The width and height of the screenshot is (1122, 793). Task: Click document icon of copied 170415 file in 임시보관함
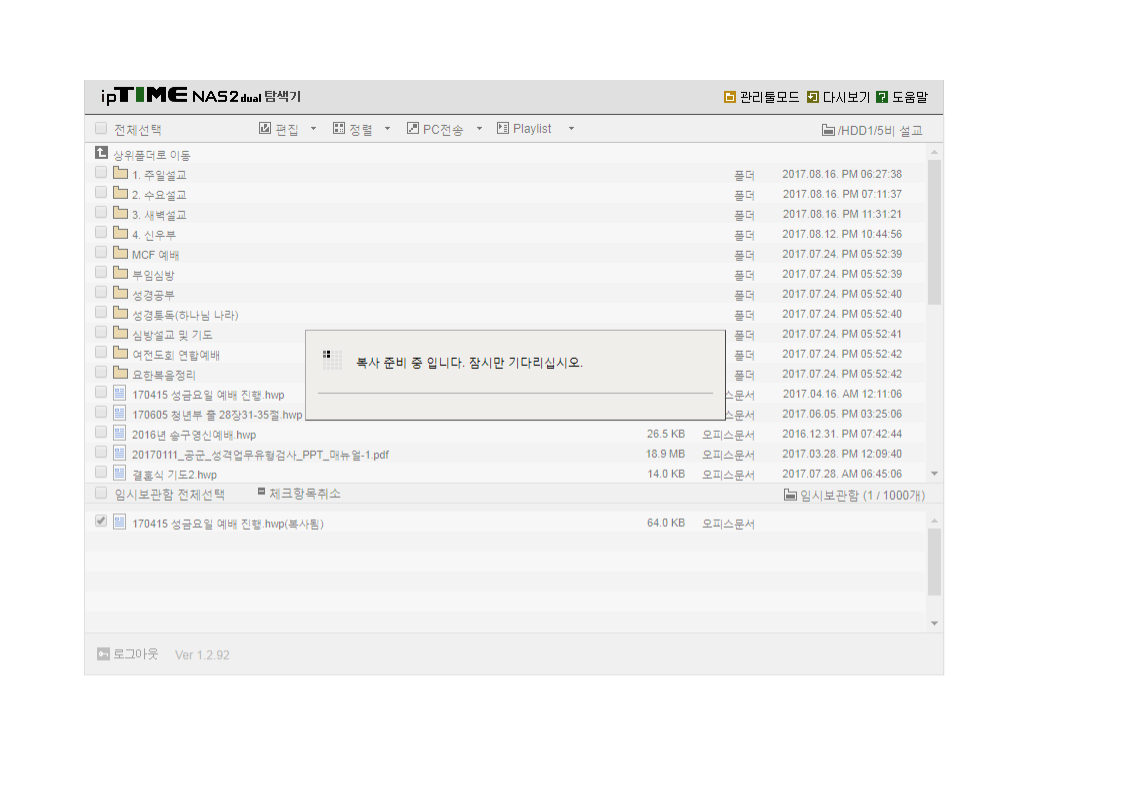(119, 522)
